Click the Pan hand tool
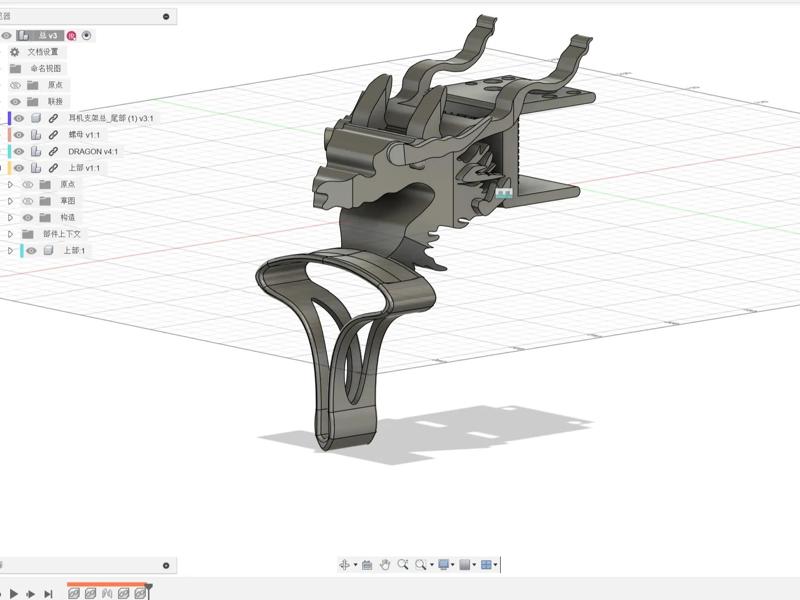 tap(385, 565)
